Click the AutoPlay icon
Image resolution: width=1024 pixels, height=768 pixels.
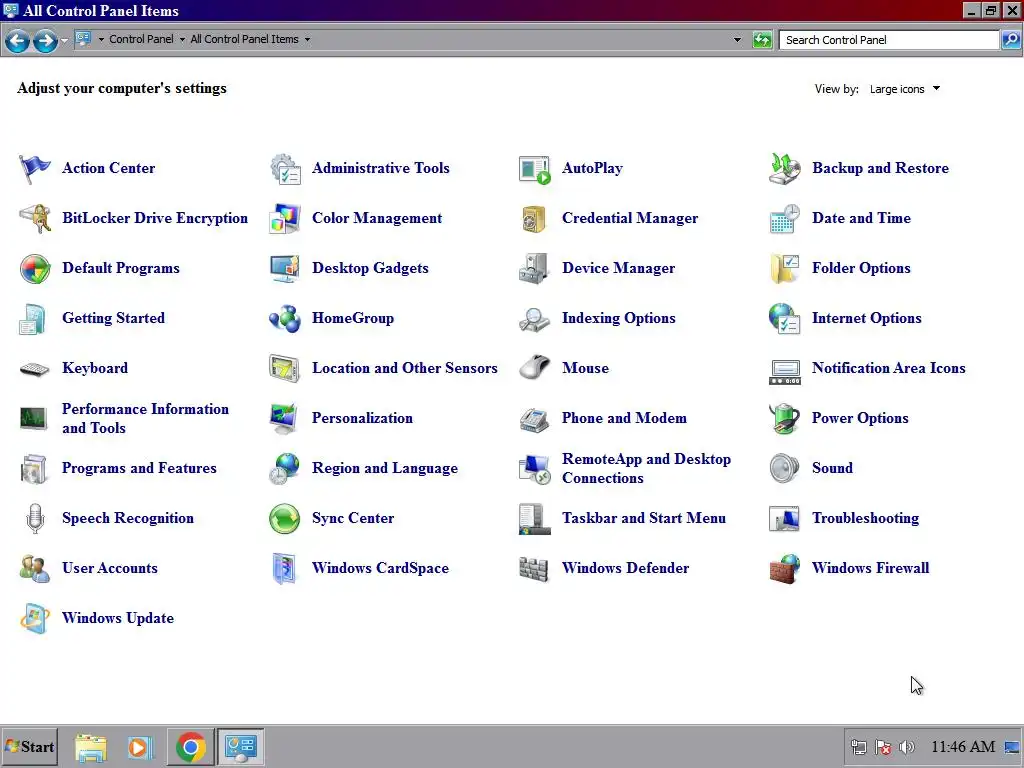point(534,168)
